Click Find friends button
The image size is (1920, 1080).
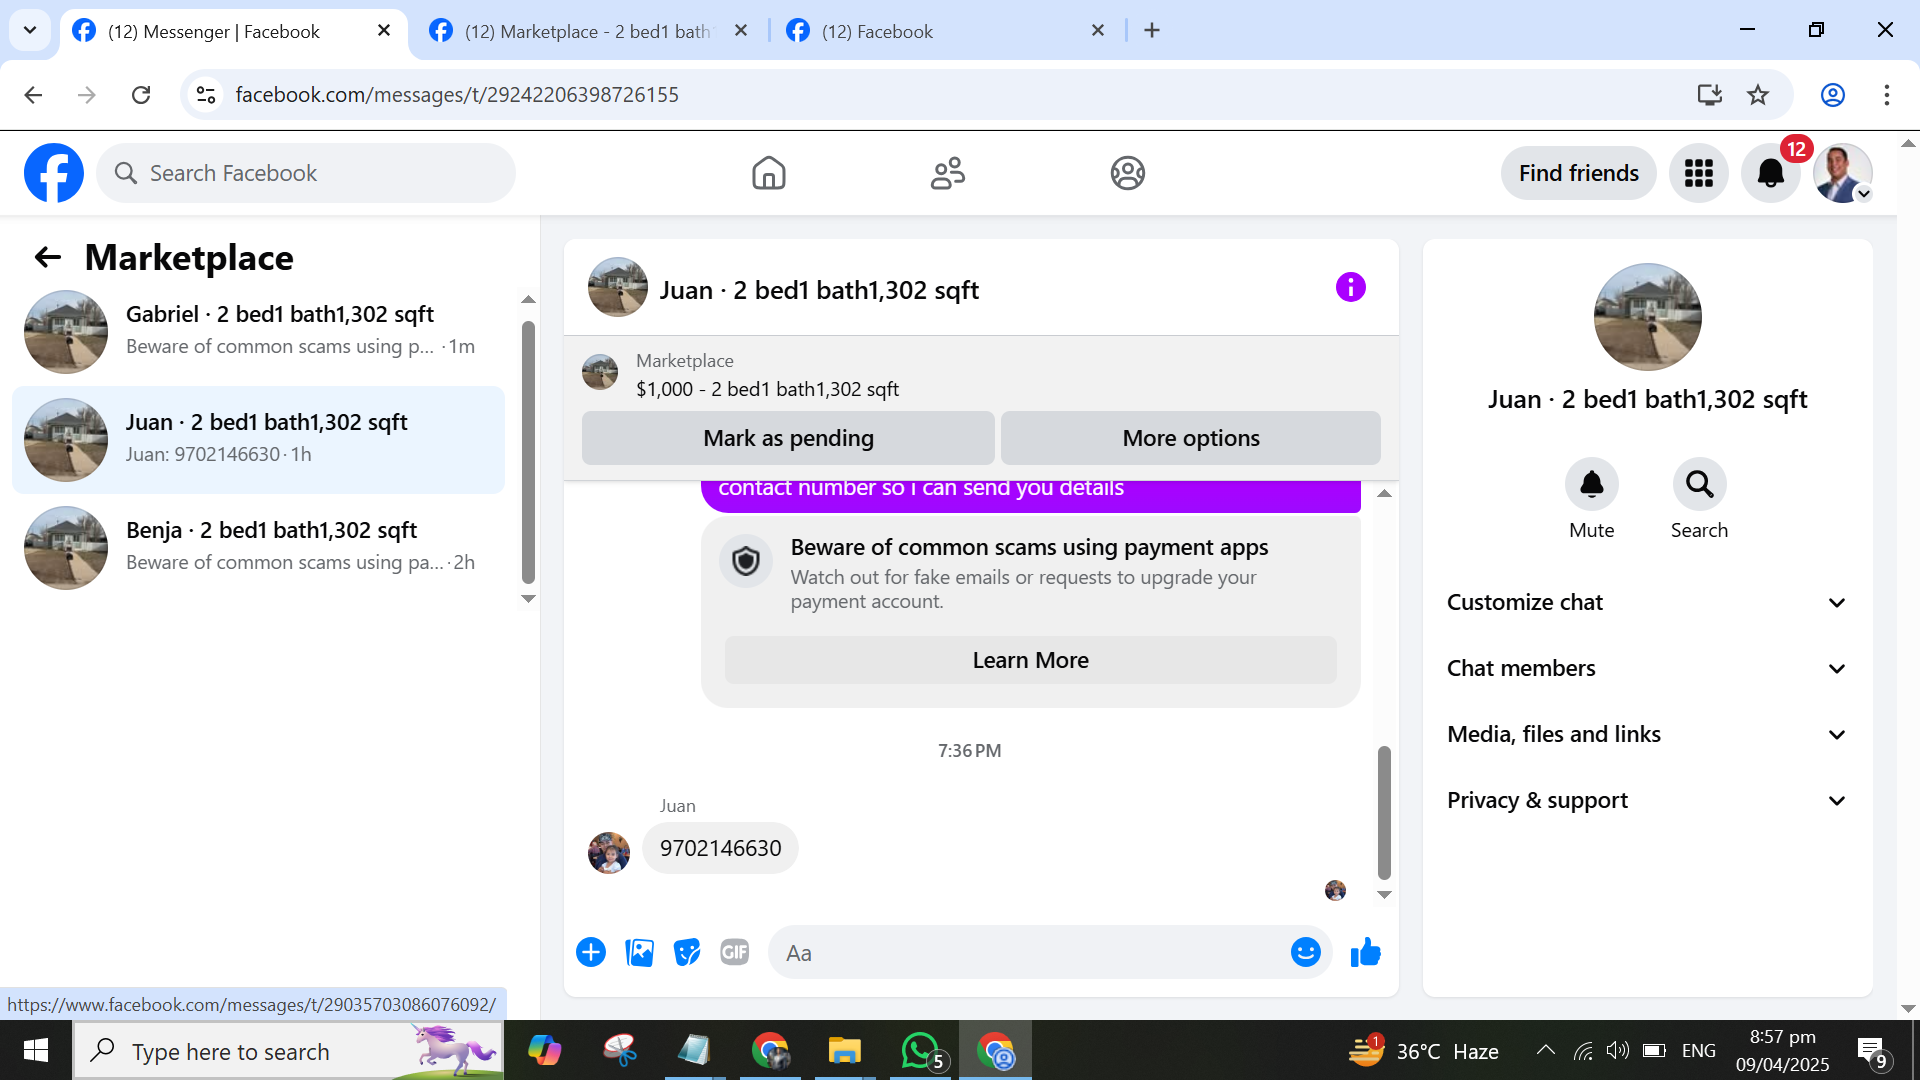click(1578, 173)
